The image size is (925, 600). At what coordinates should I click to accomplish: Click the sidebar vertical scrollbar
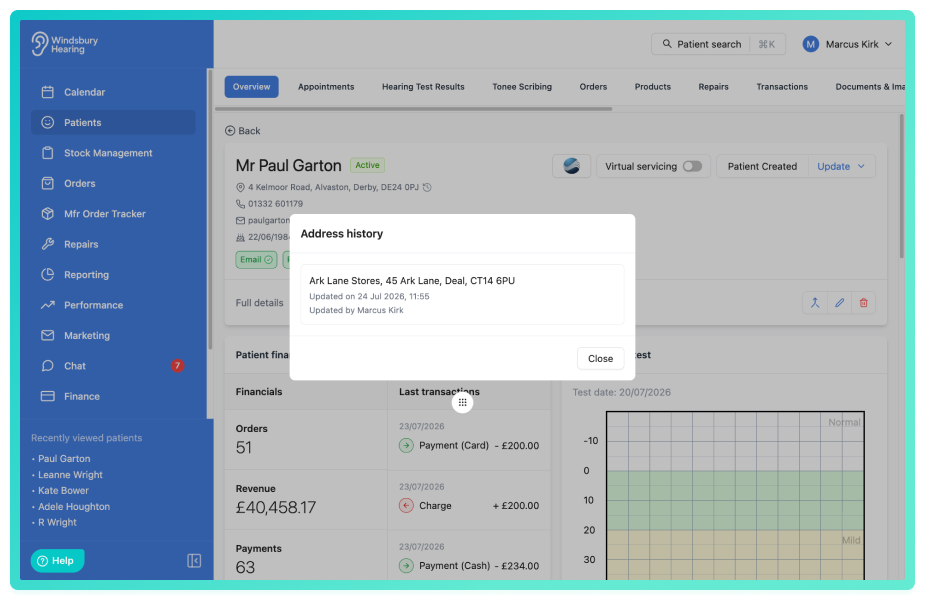(209, 209)
